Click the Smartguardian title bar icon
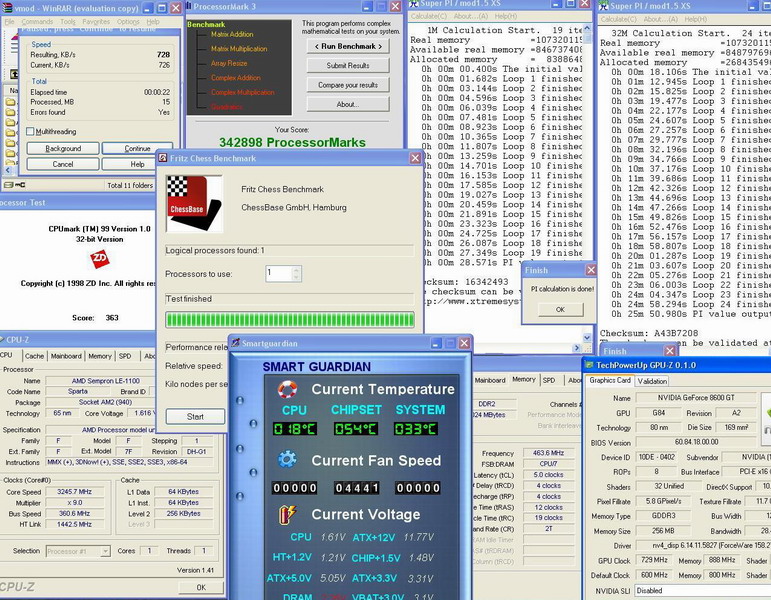The height and width of the screenshot is (600, 771). coord(236,343)
